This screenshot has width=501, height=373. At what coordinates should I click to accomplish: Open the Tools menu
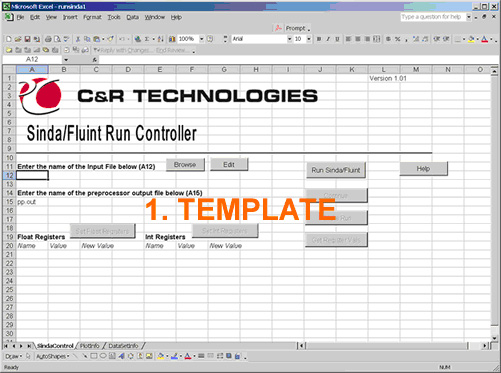[x=114, y=17]
